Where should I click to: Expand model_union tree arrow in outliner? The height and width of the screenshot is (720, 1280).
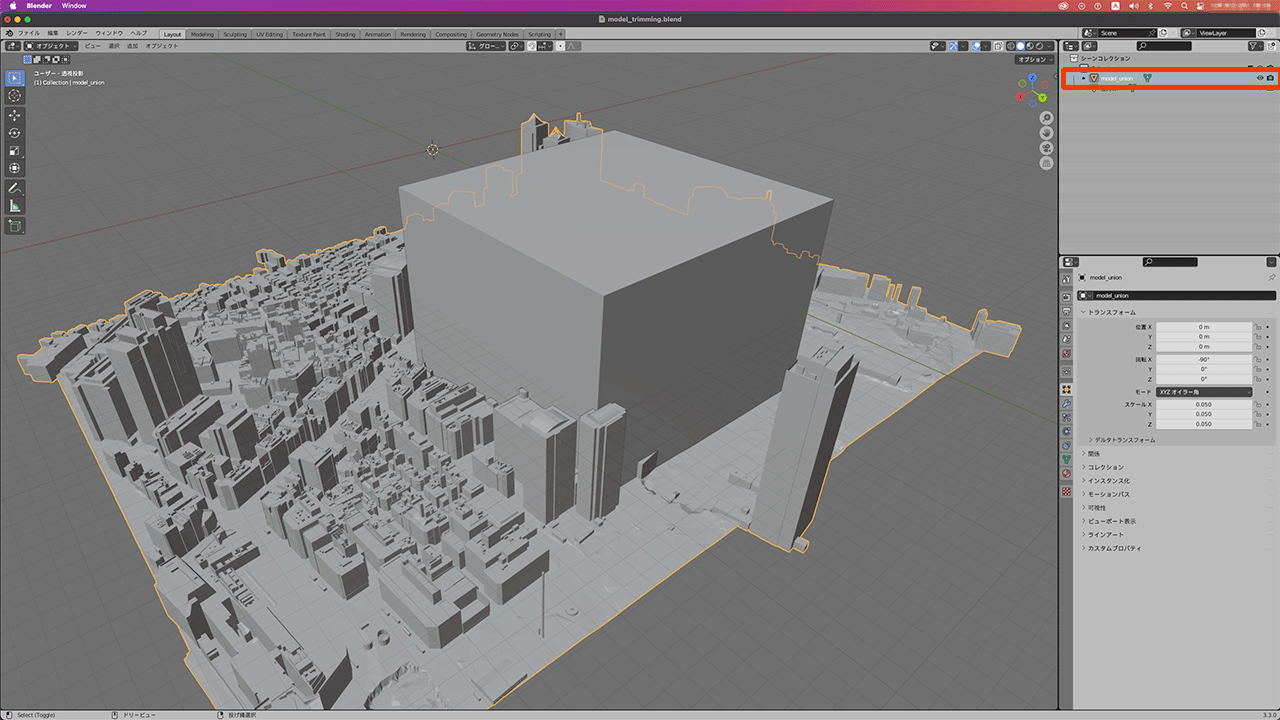coord(1083,78)
